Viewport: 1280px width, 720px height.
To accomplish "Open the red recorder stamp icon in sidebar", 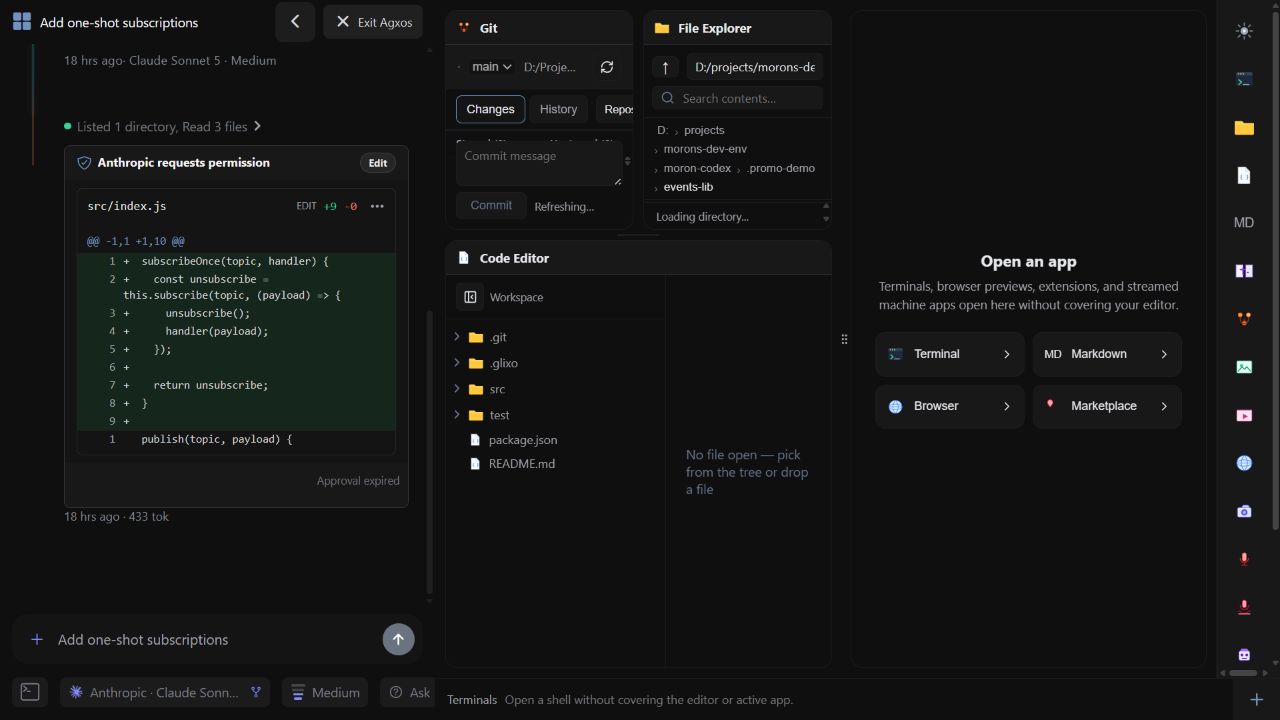I will (1244, 607).
